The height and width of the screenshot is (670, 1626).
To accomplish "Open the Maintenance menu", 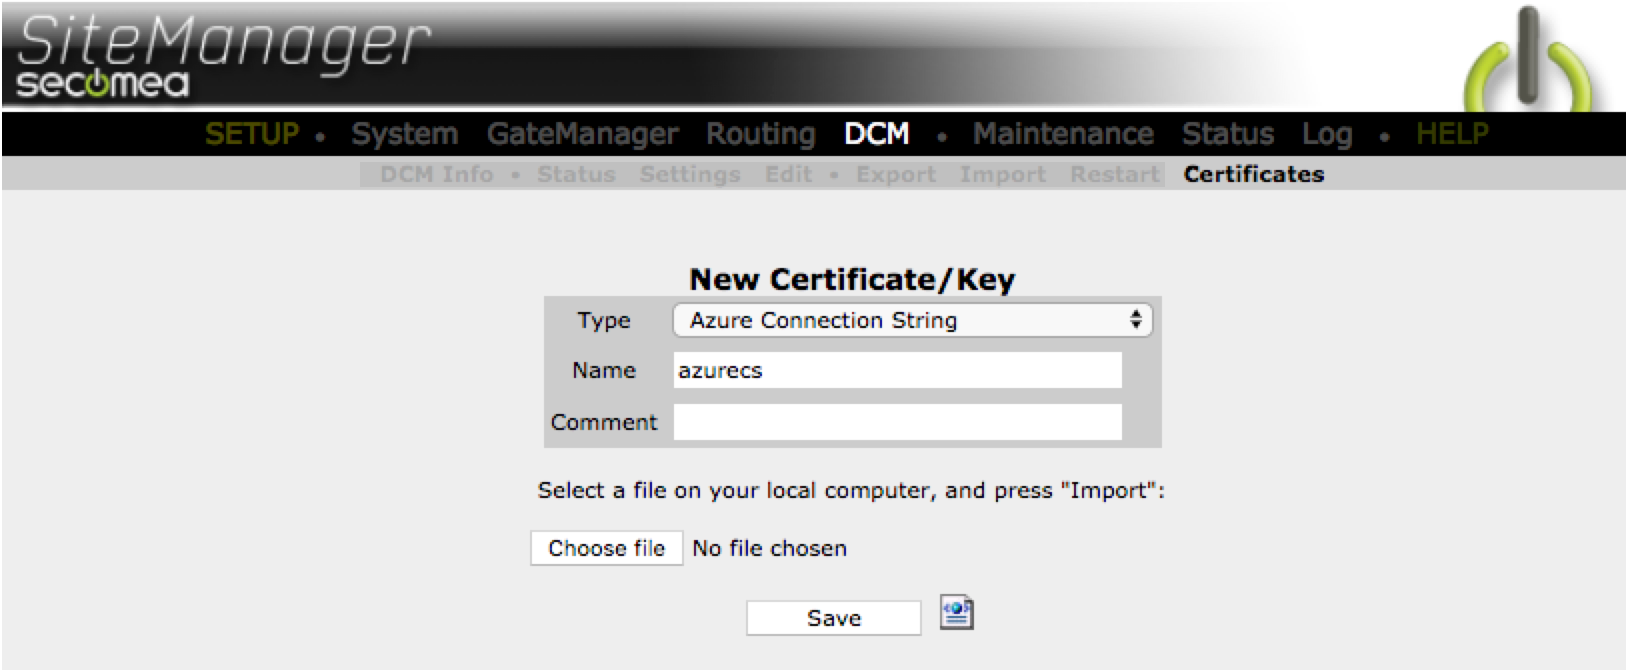I will click(1063, 134).
